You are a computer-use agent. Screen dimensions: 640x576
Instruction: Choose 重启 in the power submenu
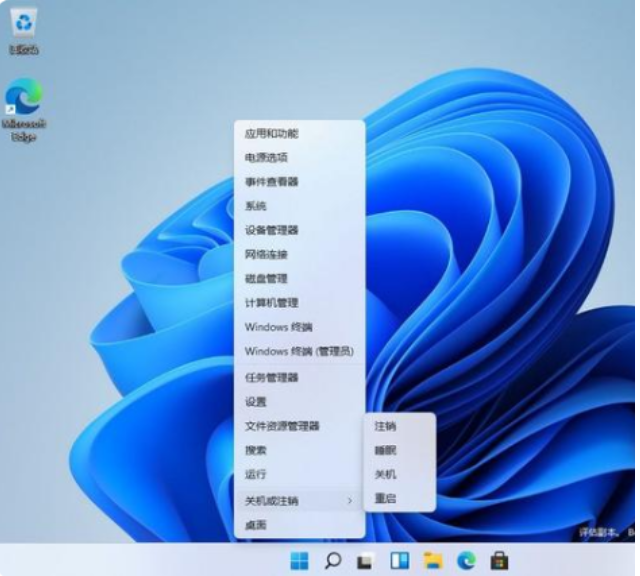[385, 498]
